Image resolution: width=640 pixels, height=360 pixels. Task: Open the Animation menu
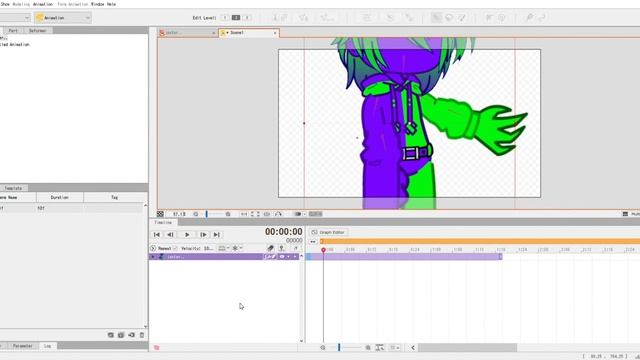[x=42, y=4]
